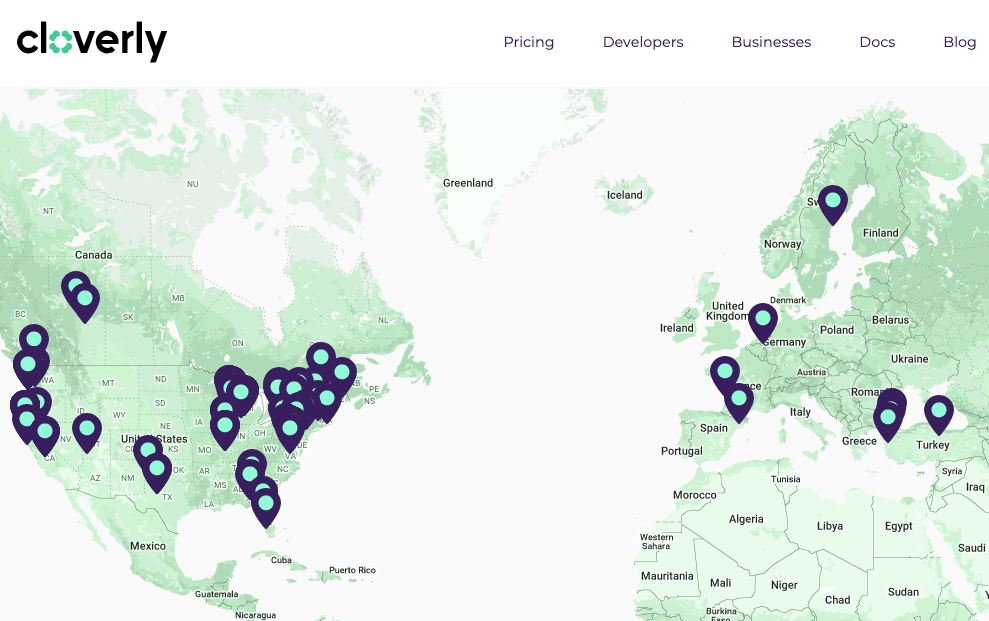Click the pin over Texas panhandle
The image size is (989, 621).
[x=156, y=472]
